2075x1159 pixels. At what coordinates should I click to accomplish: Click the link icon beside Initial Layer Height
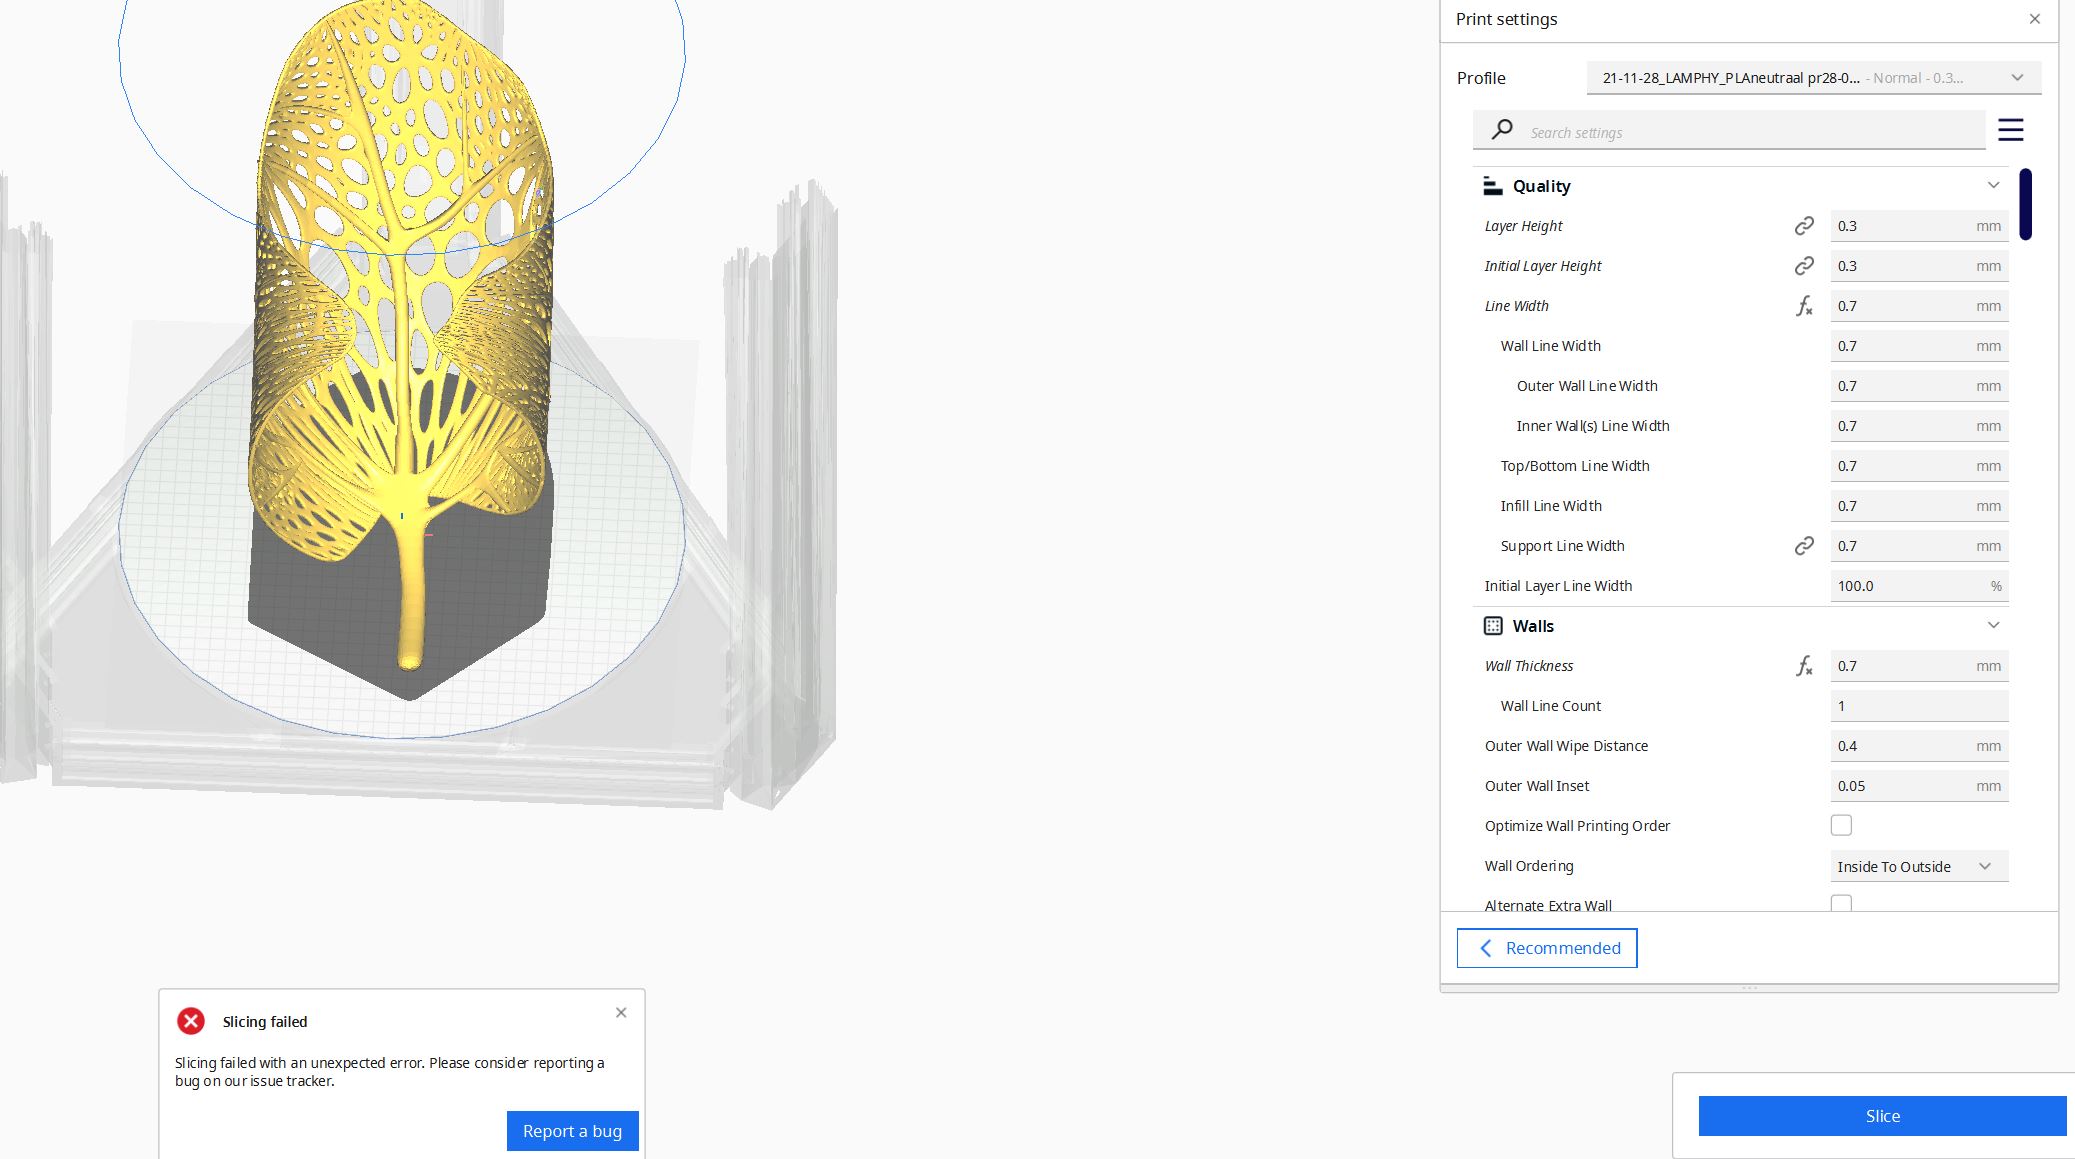(x=1804, y=265)
